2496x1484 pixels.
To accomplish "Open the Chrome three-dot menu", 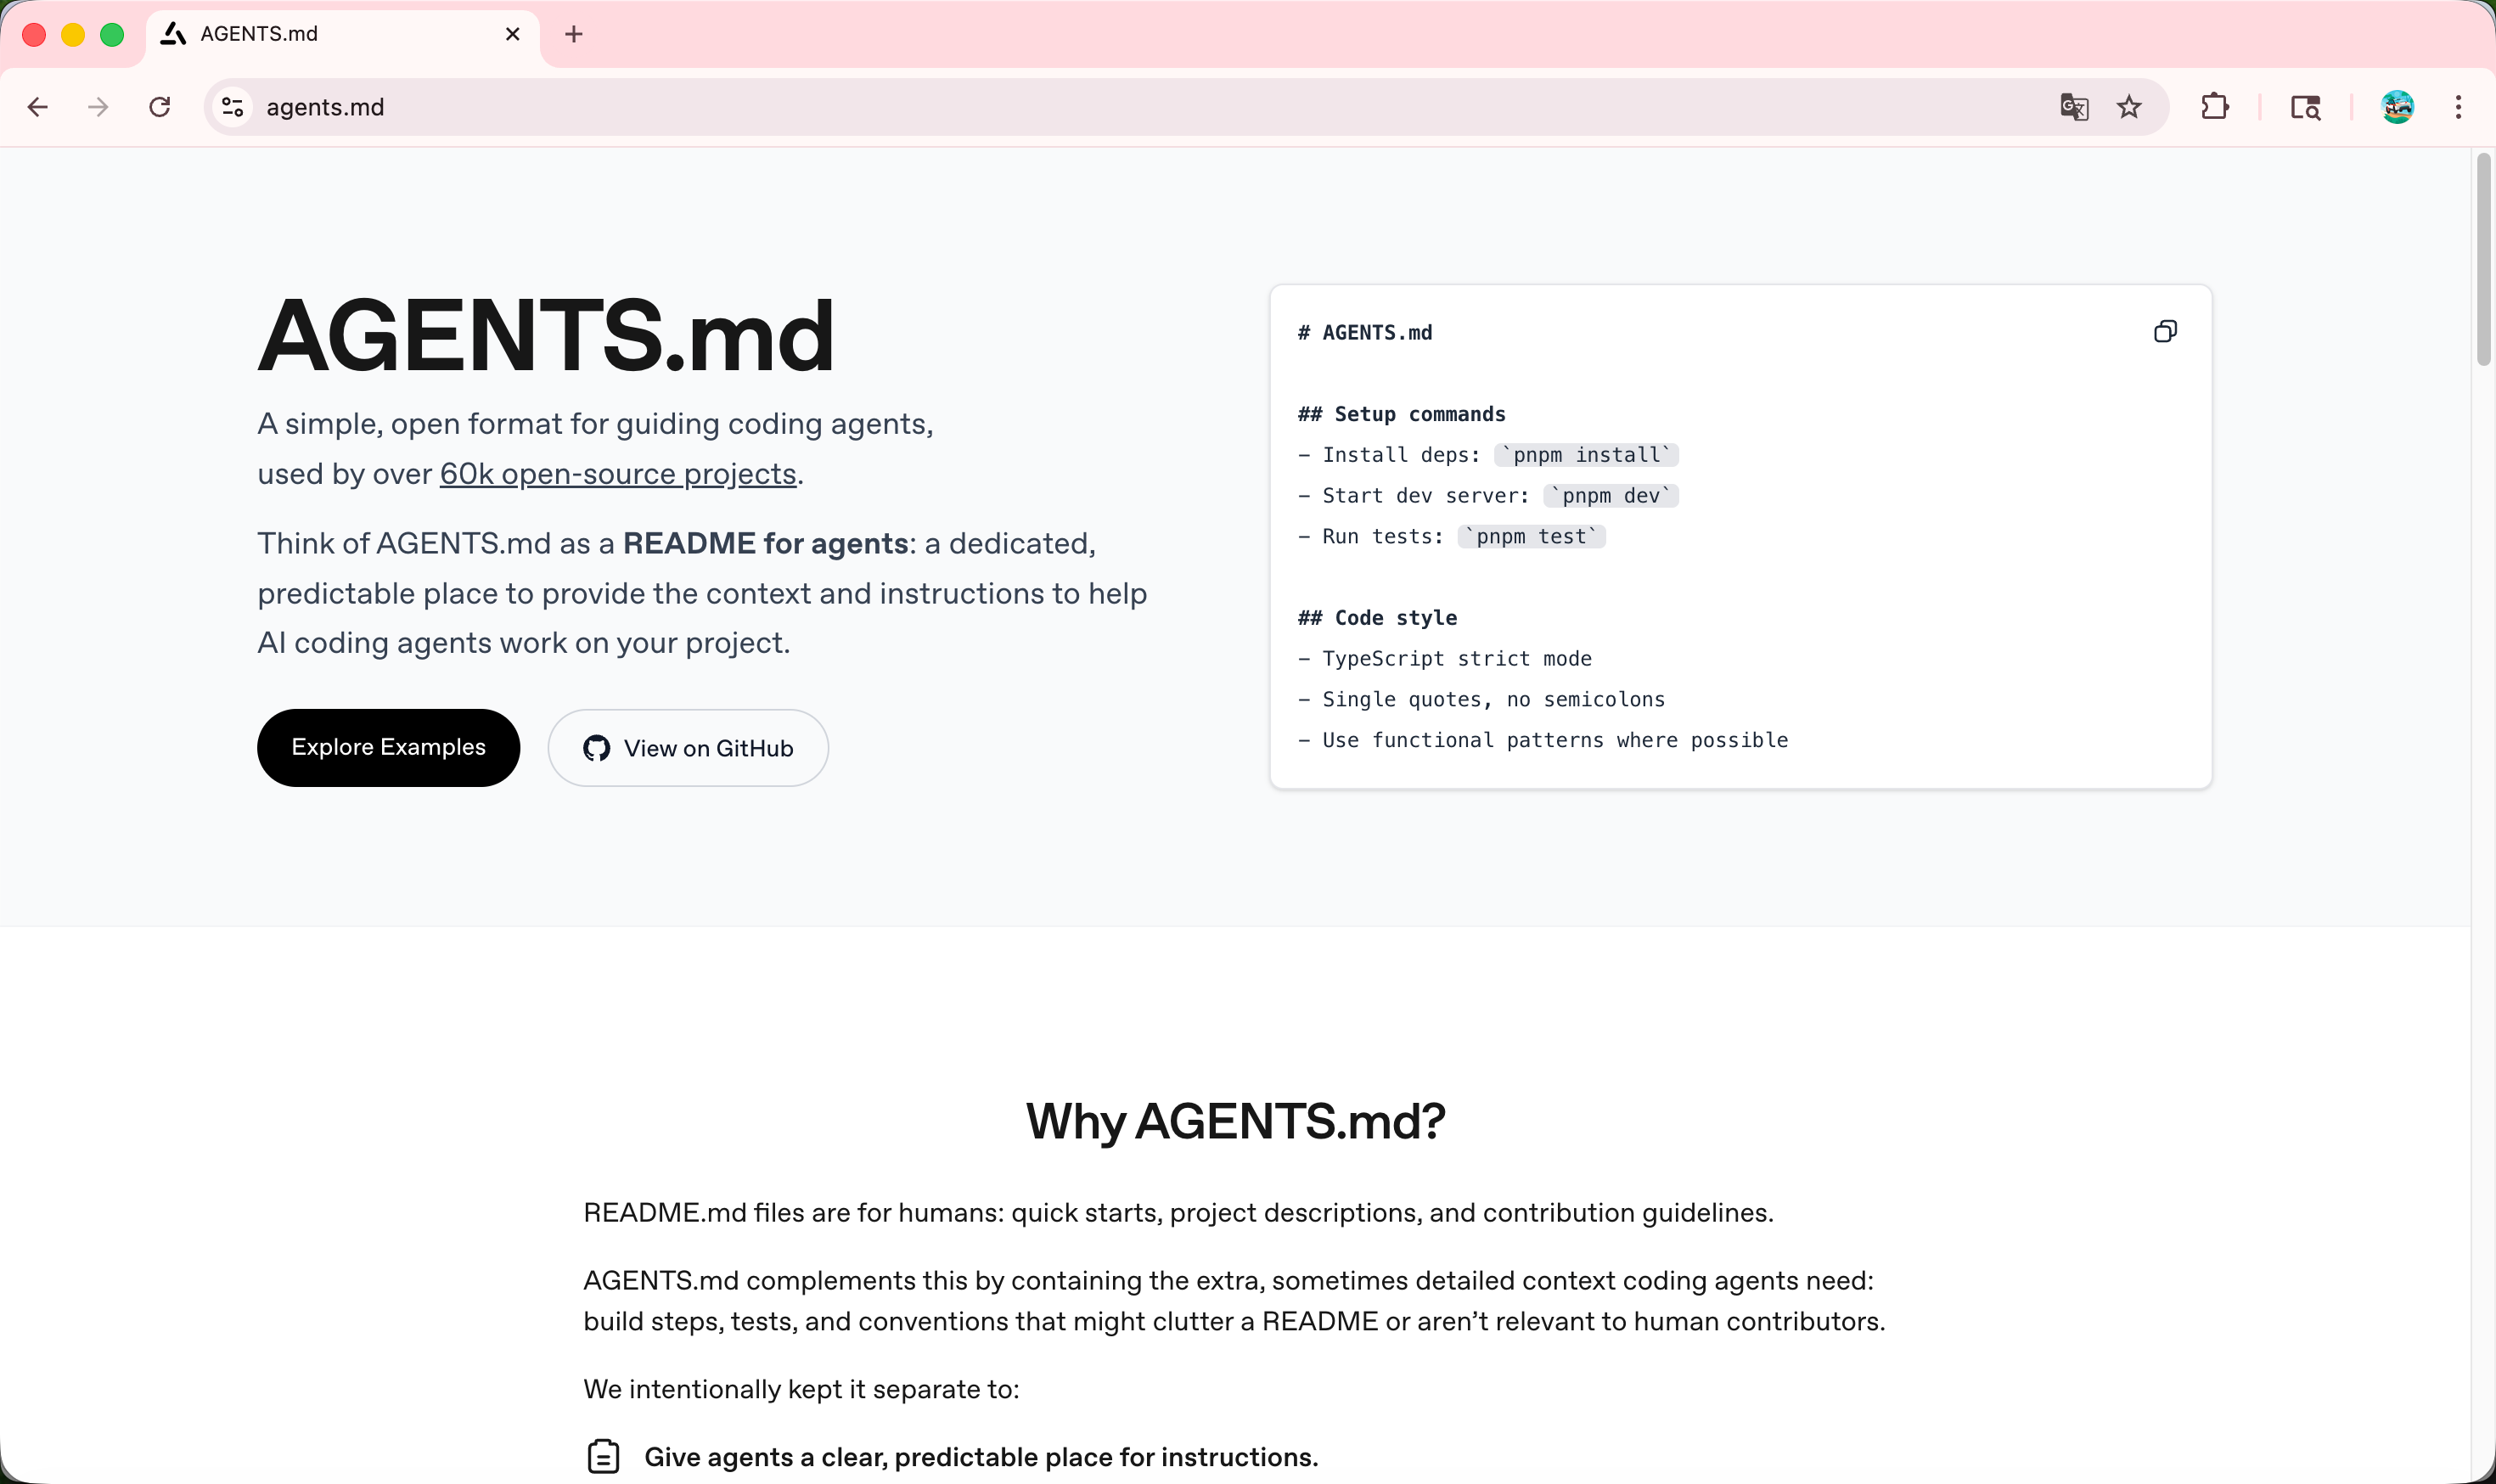I will pos(2458,107).
